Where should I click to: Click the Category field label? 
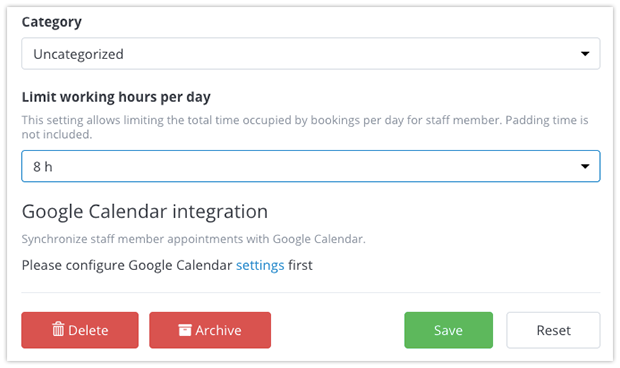coord(52,22)
